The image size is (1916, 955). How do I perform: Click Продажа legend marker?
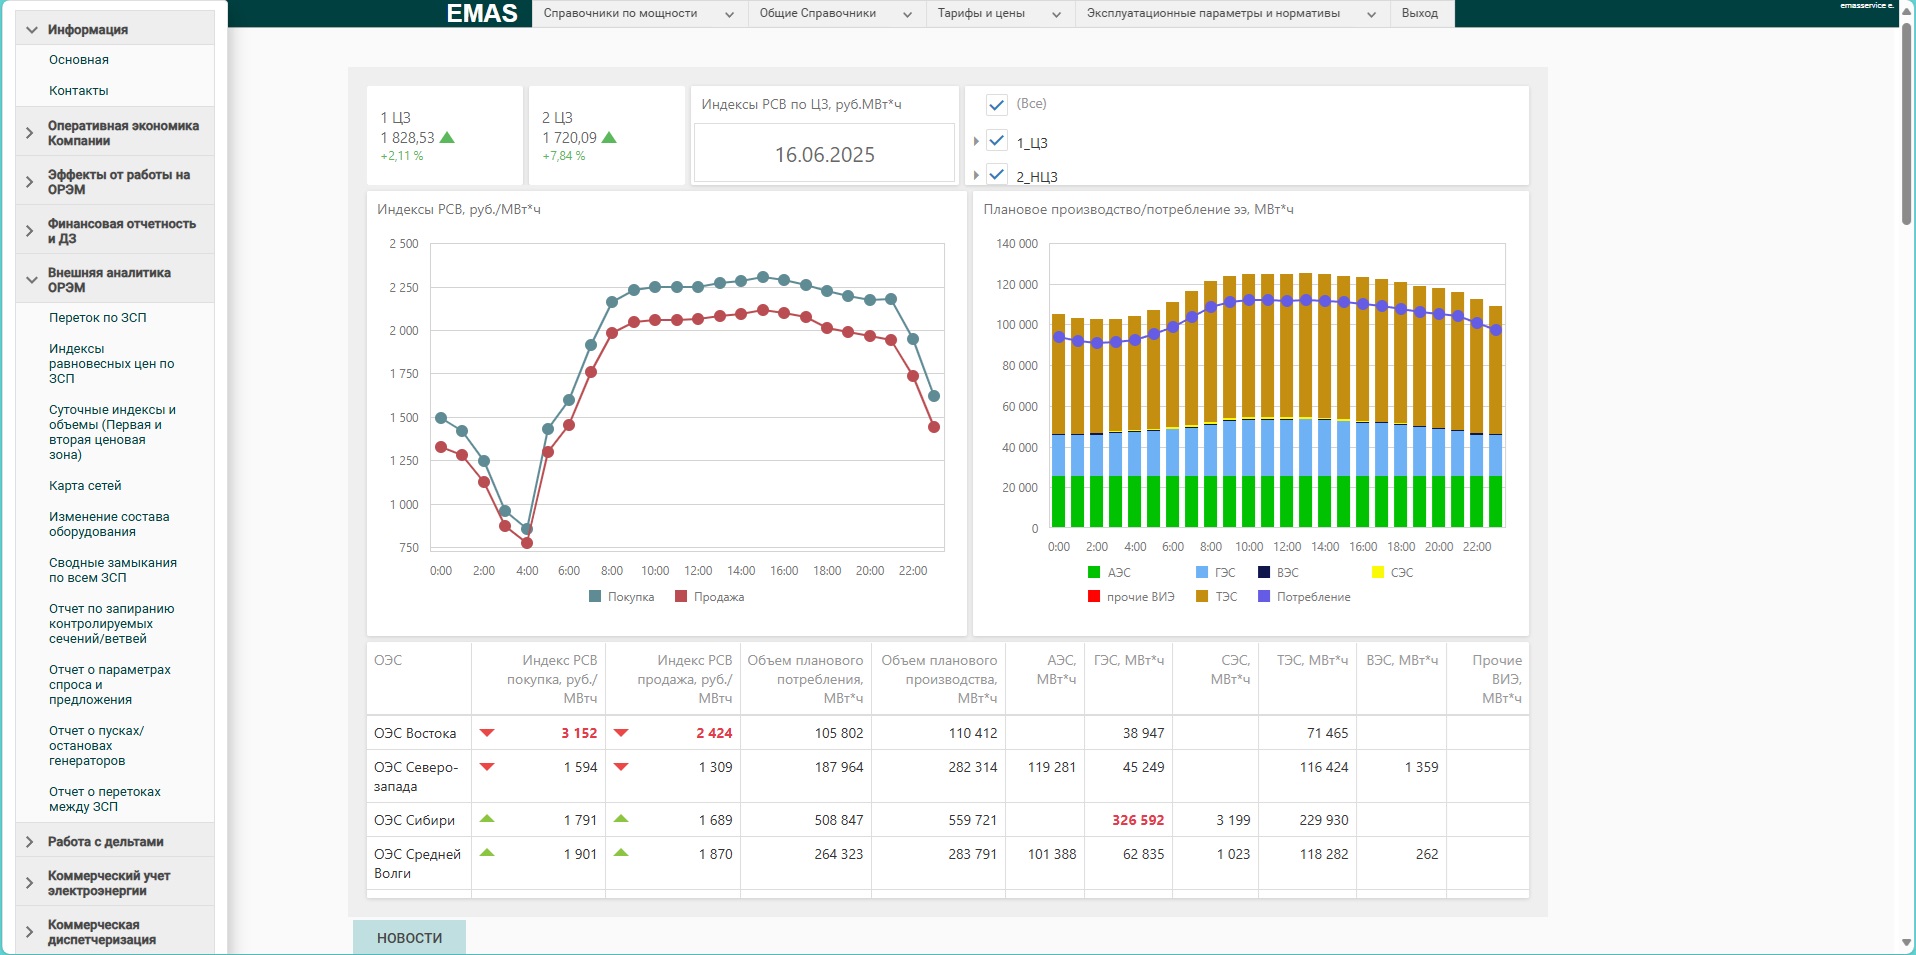click(681, 597)
